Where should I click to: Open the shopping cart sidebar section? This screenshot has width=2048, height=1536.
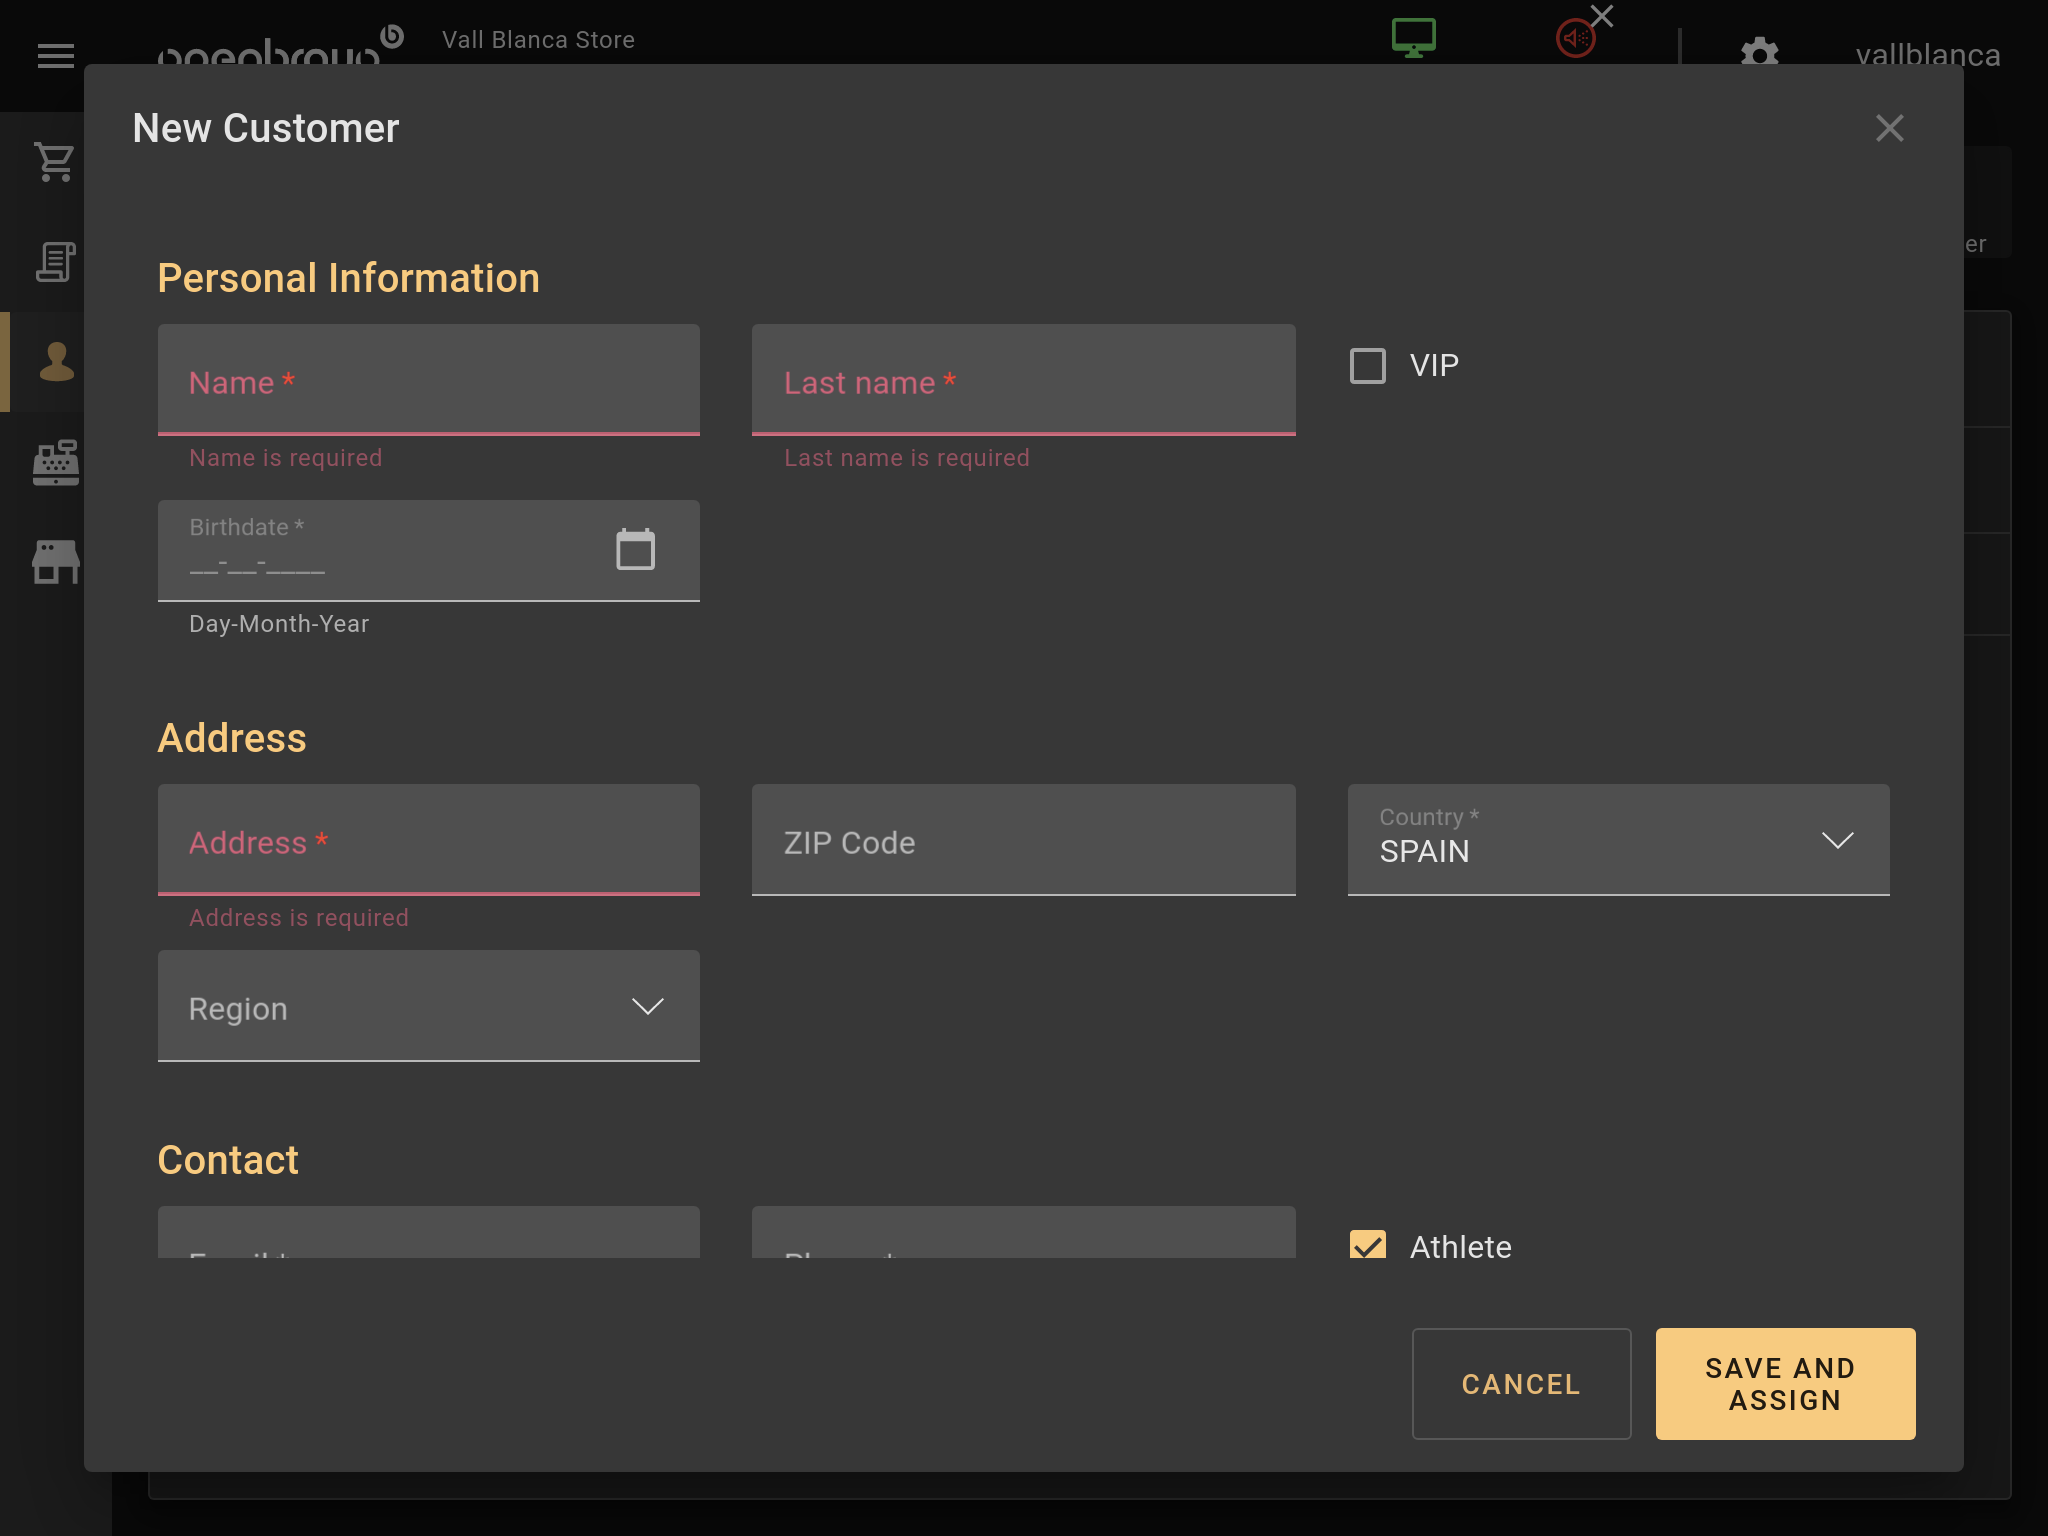click(55, 161)
